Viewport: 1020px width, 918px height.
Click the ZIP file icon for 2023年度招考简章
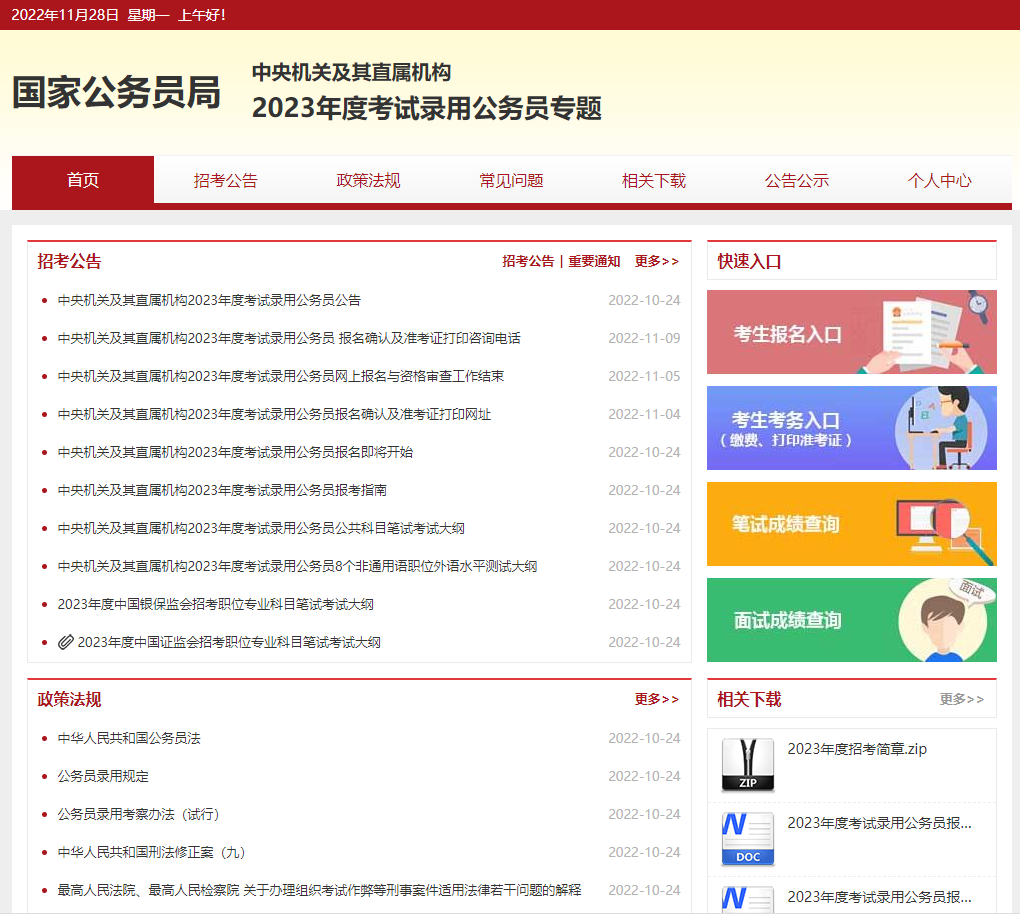tap(747, 765)
